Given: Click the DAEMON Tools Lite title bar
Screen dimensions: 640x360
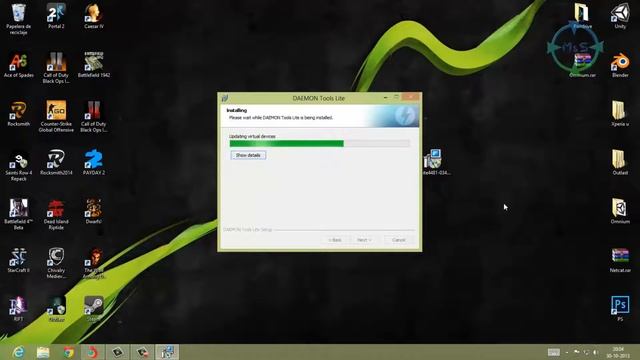Looking at the screenshot, I should tap(318, 98).
